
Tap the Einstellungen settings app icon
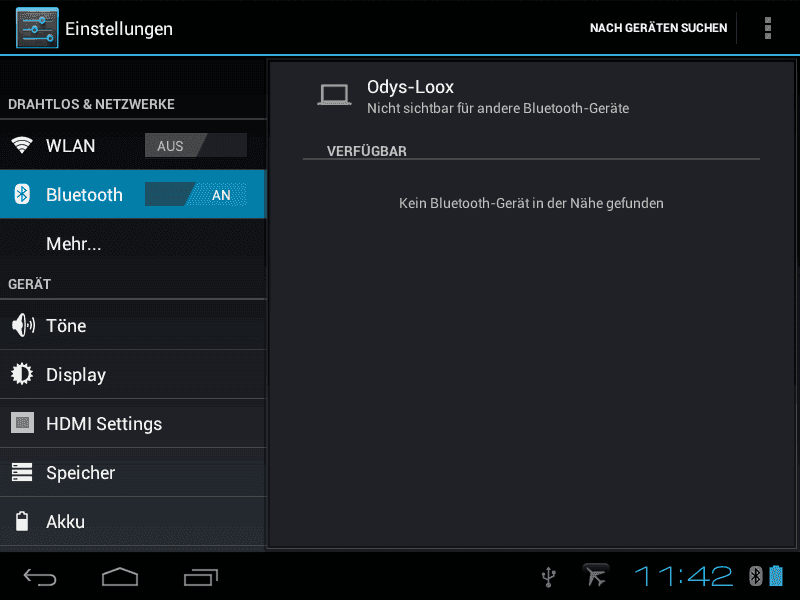click(37, 28)
